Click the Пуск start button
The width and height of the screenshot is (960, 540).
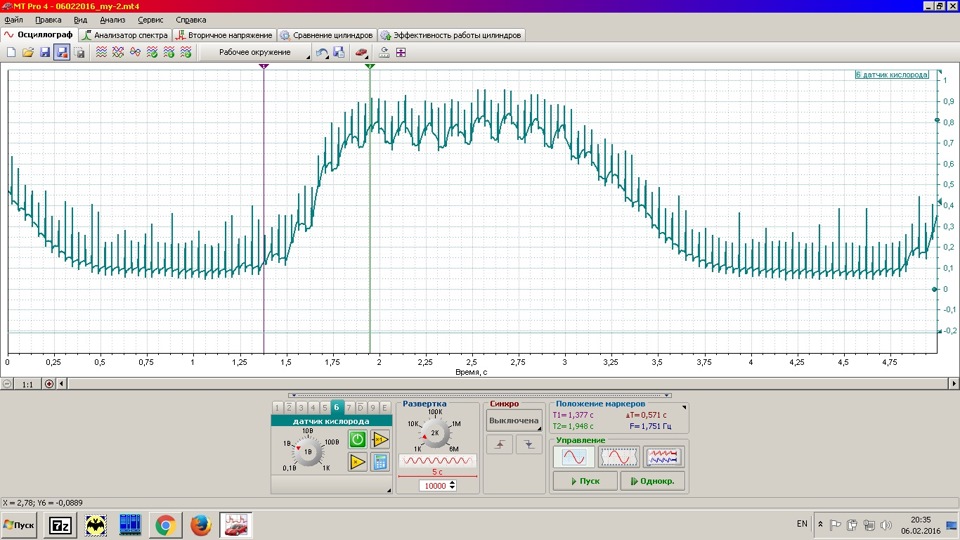click(585, 481)
